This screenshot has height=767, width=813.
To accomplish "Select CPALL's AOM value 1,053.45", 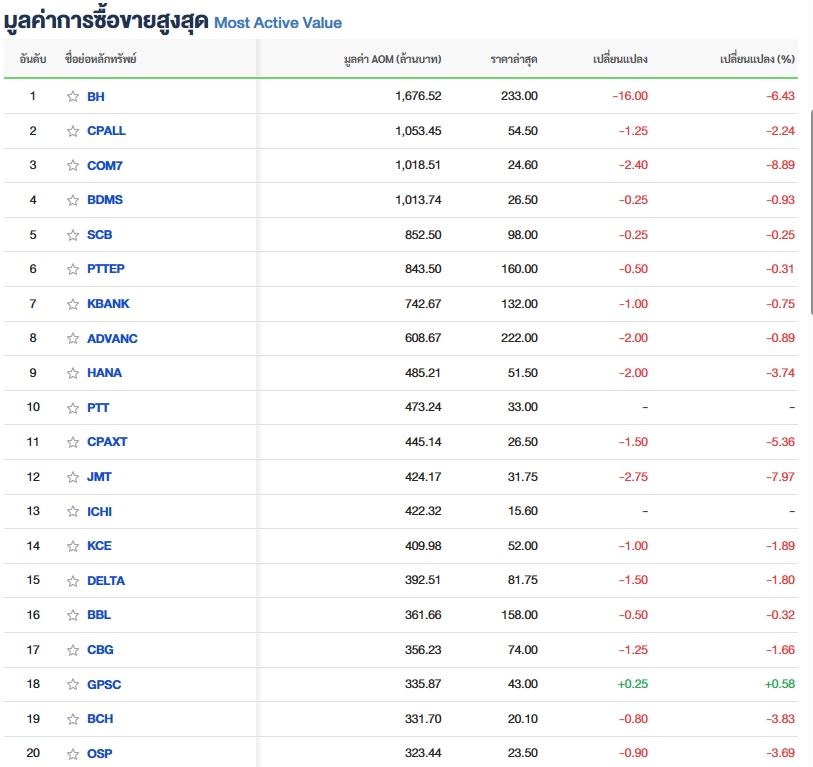I will [418, 131].
